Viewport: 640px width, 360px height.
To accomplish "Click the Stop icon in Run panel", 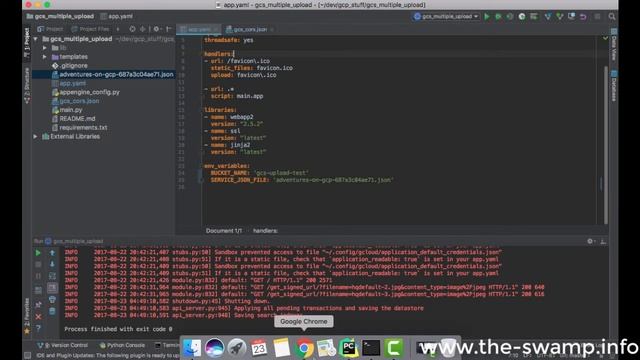I will [x=38, y=264].
